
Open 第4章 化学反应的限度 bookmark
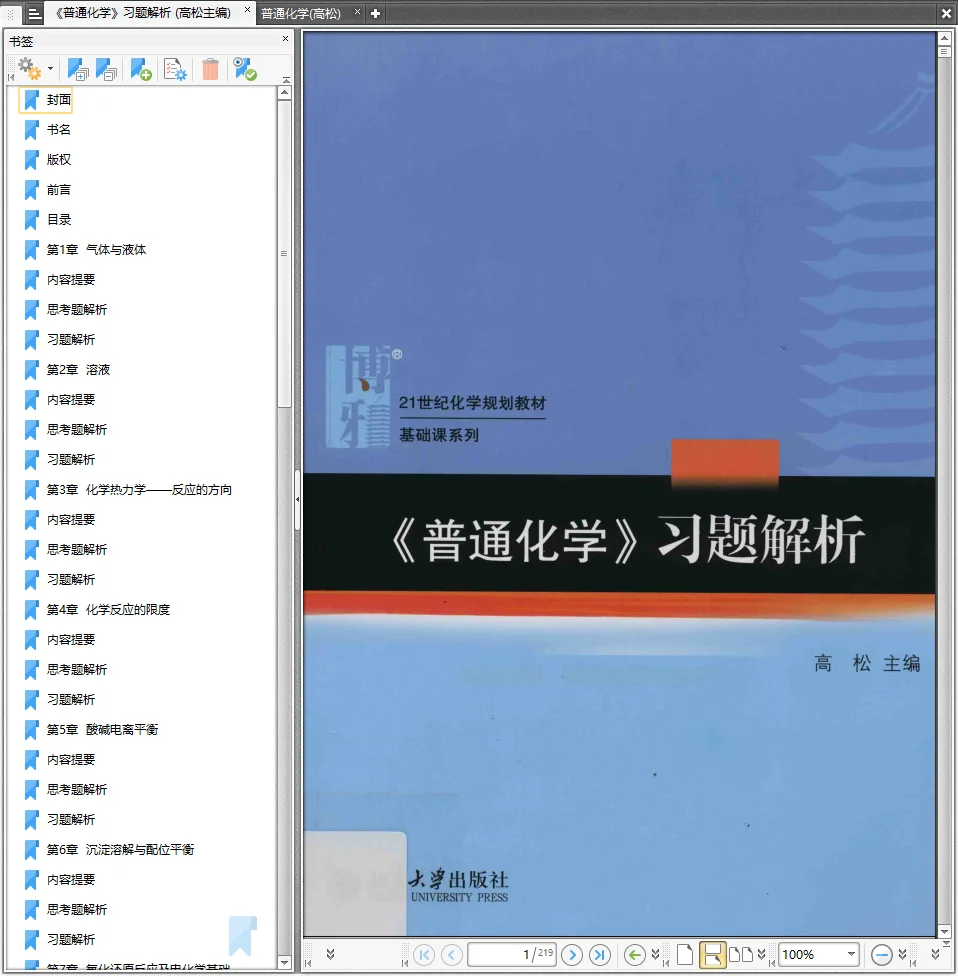pyautogui.click(x=108, y=609)
